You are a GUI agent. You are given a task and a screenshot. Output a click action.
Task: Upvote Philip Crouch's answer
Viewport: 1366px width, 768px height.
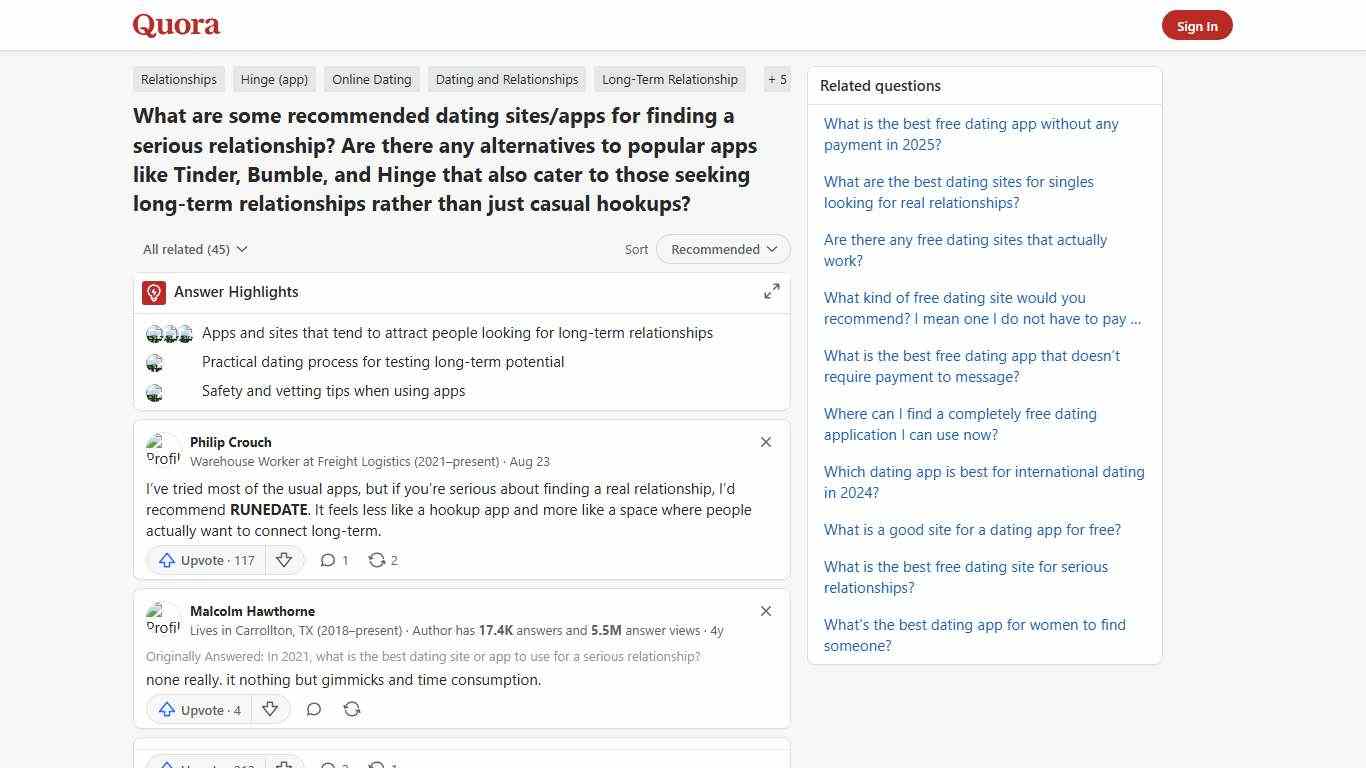(x=205, y=560)
